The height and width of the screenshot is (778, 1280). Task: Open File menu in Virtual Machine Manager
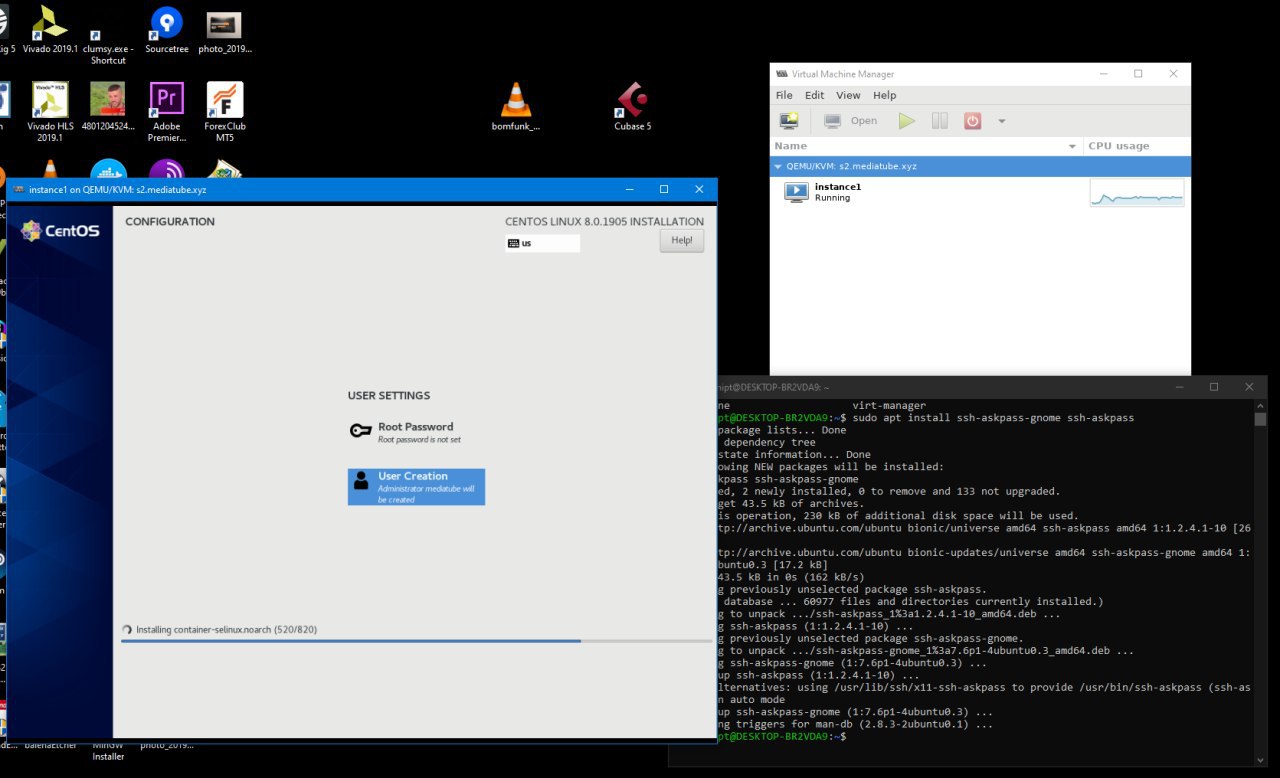tap(784, 95)
